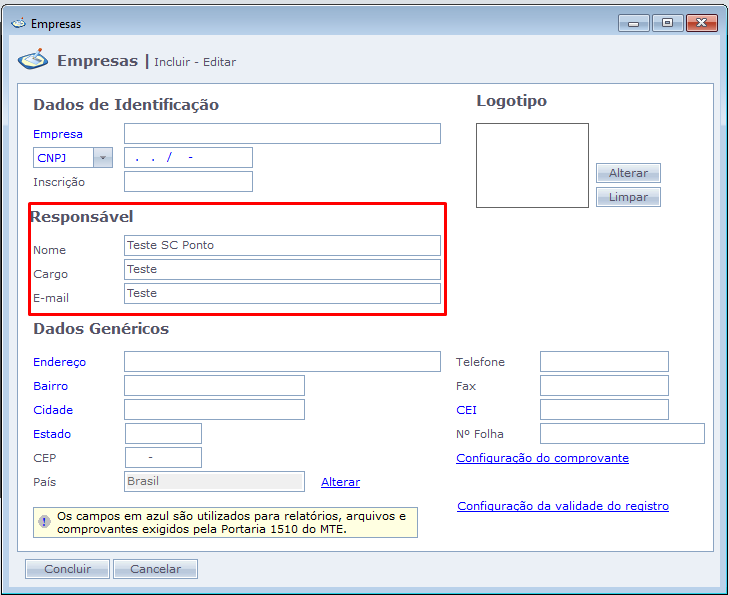Select the Inscrição input field

(x=188, y=182)
